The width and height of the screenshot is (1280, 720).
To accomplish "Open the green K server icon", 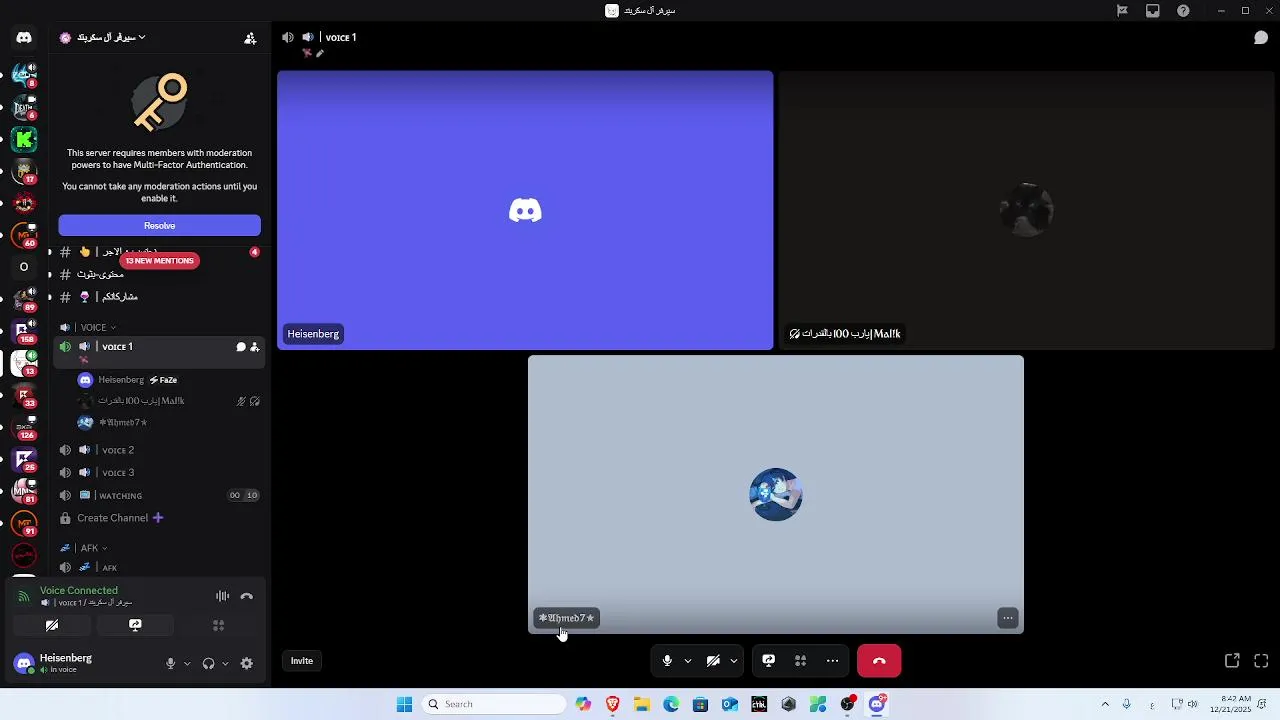I will coord(24,139).
